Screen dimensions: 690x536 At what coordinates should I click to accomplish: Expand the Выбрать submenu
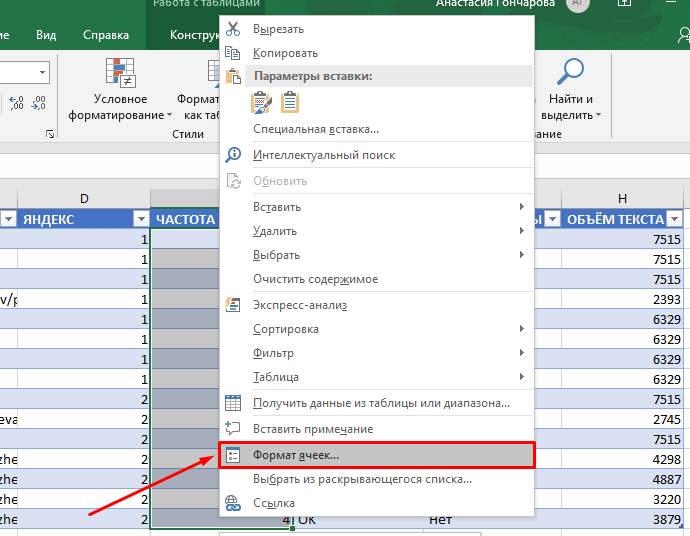pyautogui.click(x=521, y=254)
